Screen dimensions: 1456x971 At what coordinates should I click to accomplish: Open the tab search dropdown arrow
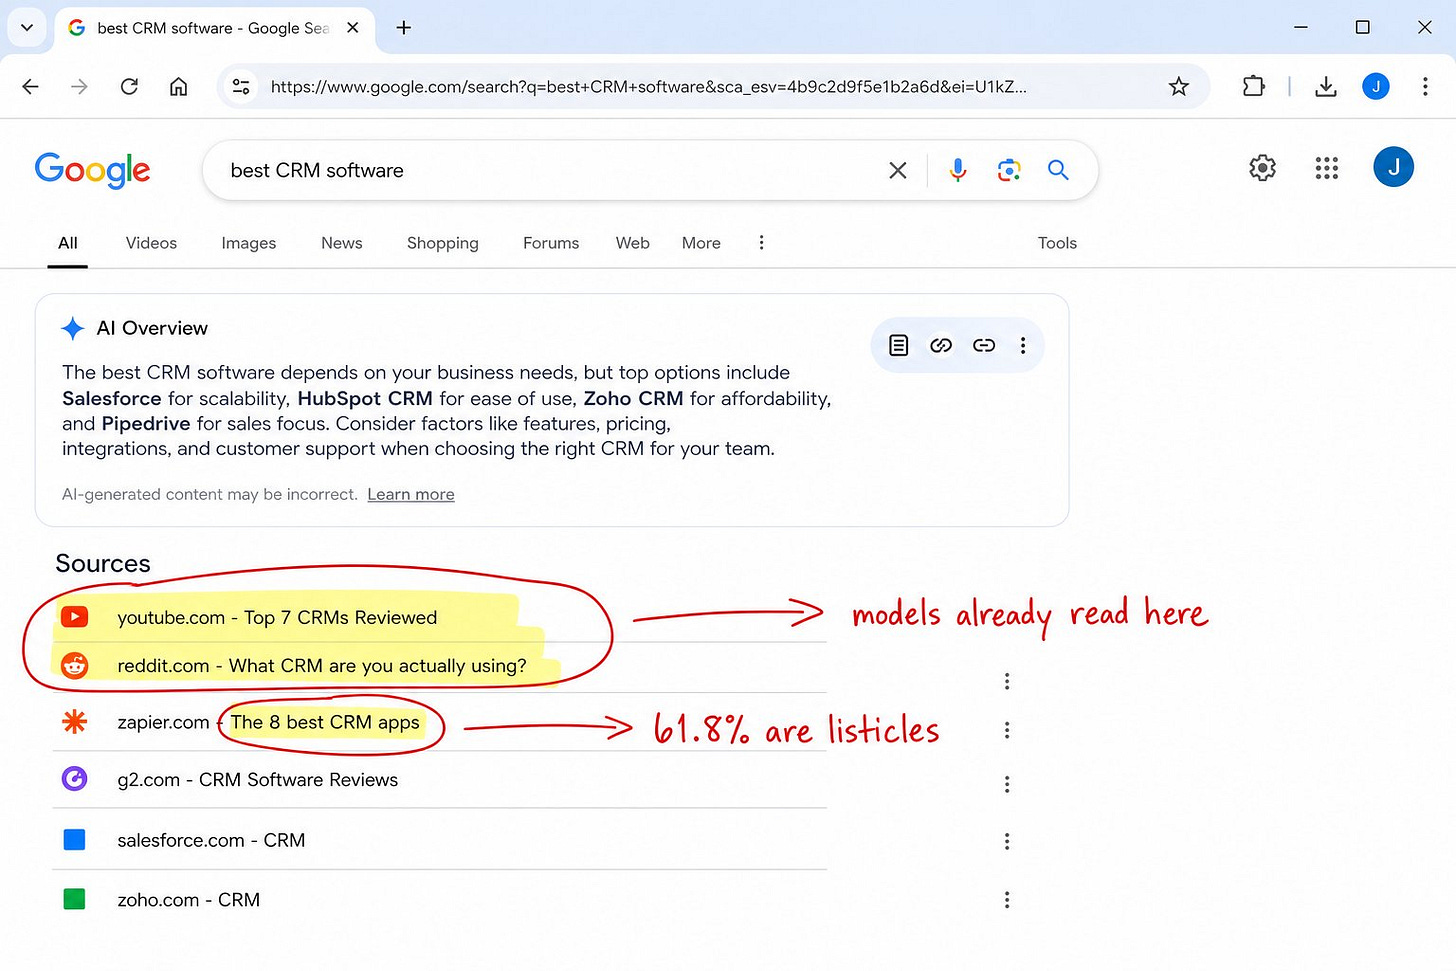pyautogui.click(x=27, y=28)
